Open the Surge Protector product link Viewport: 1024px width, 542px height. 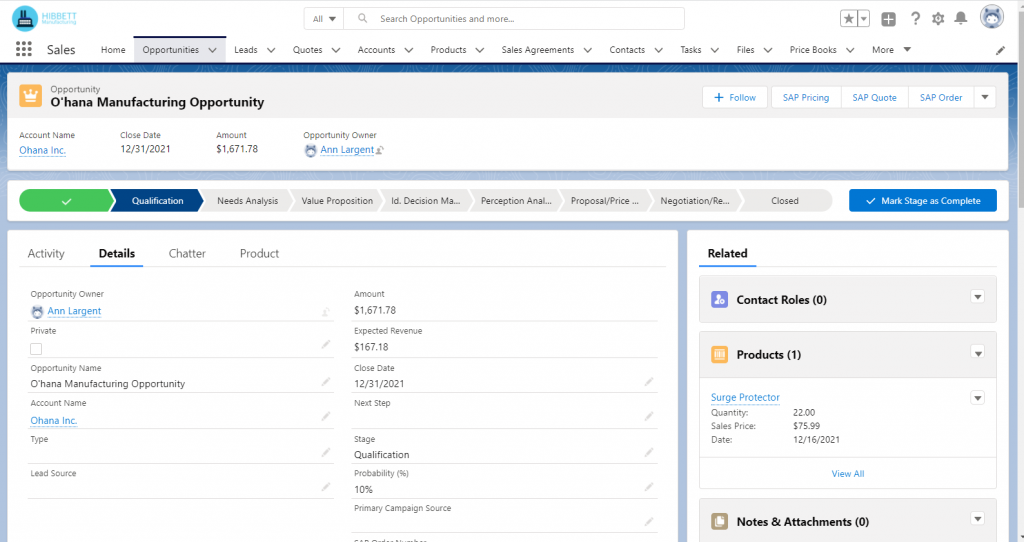pos(745,397)
